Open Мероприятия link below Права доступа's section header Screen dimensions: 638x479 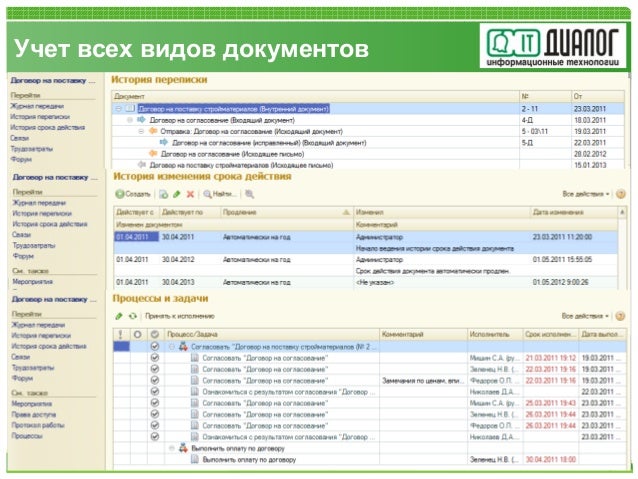point(32,404)
